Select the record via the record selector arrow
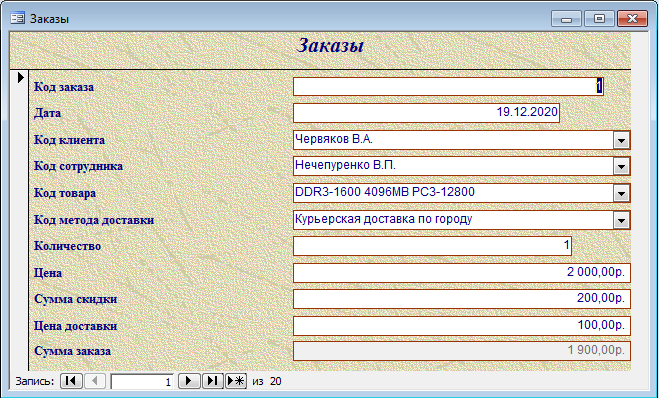 [19, 77]
